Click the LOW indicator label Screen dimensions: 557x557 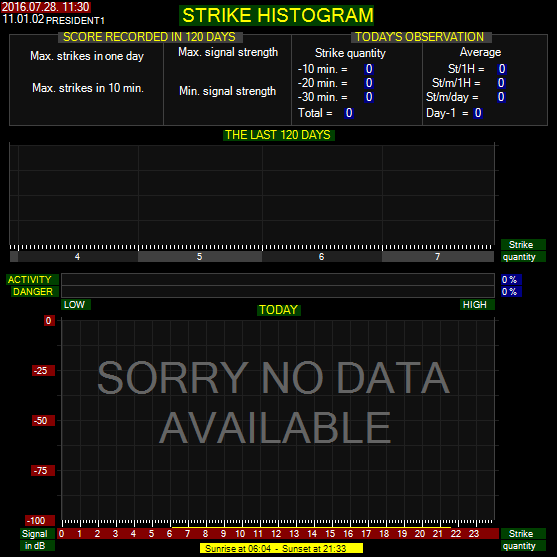point(76,304)
